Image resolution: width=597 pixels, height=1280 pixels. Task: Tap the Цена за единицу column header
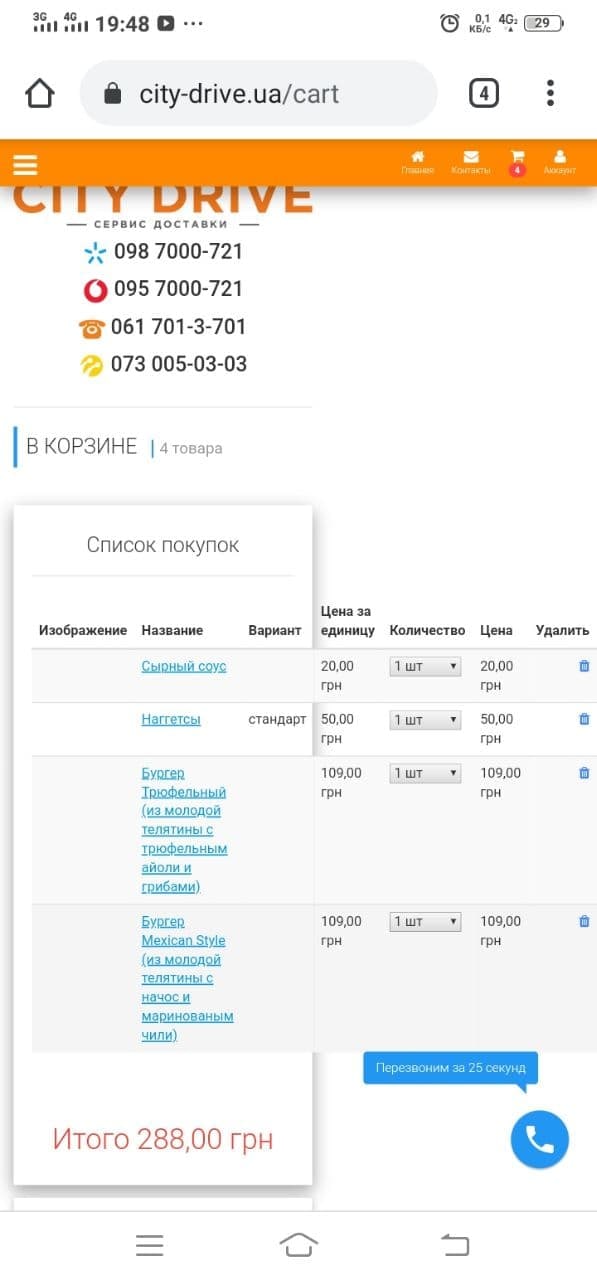click(x=348, y=621)
